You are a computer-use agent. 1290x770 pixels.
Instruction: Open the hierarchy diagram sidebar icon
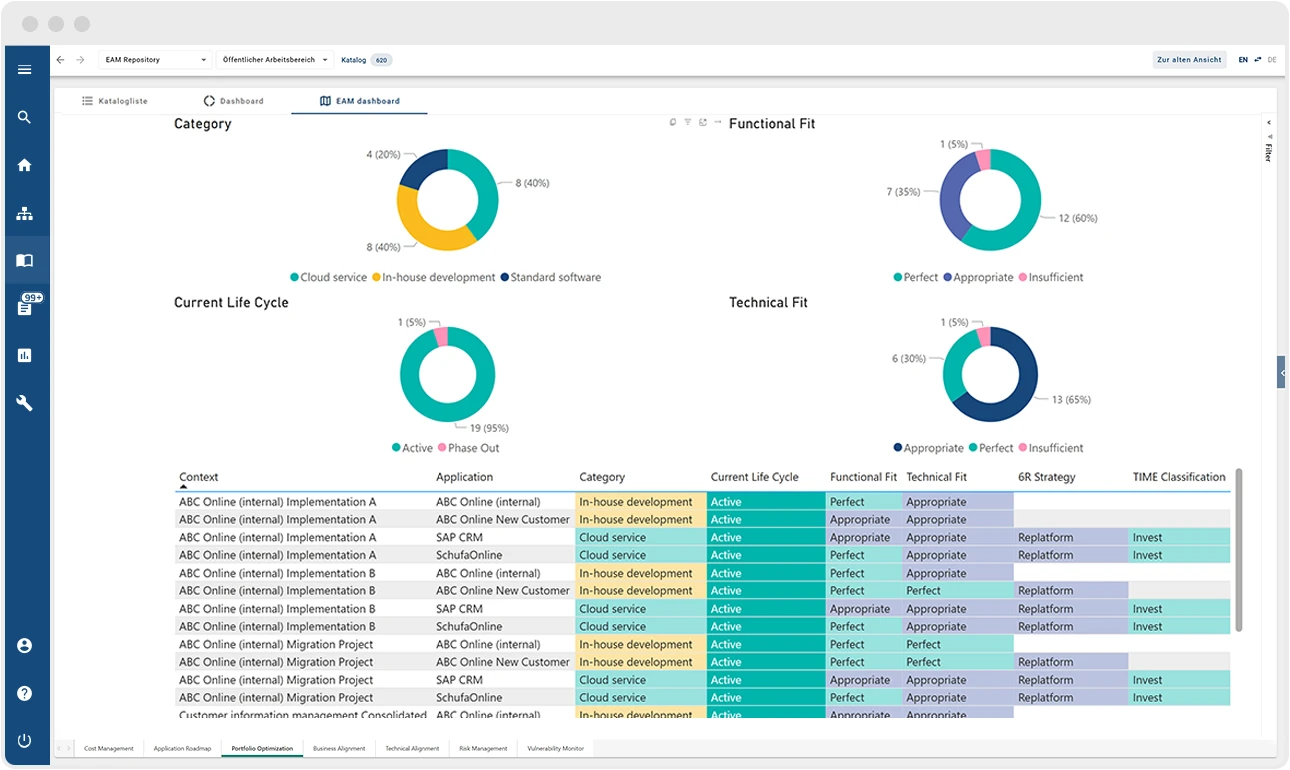point(25,213)
